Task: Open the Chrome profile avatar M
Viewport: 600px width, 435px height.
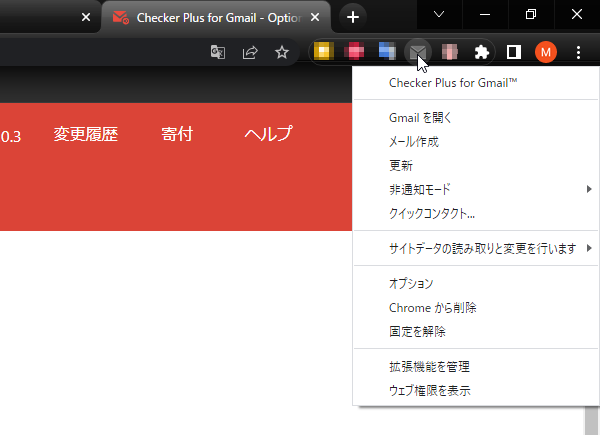Action: (545, 52)
